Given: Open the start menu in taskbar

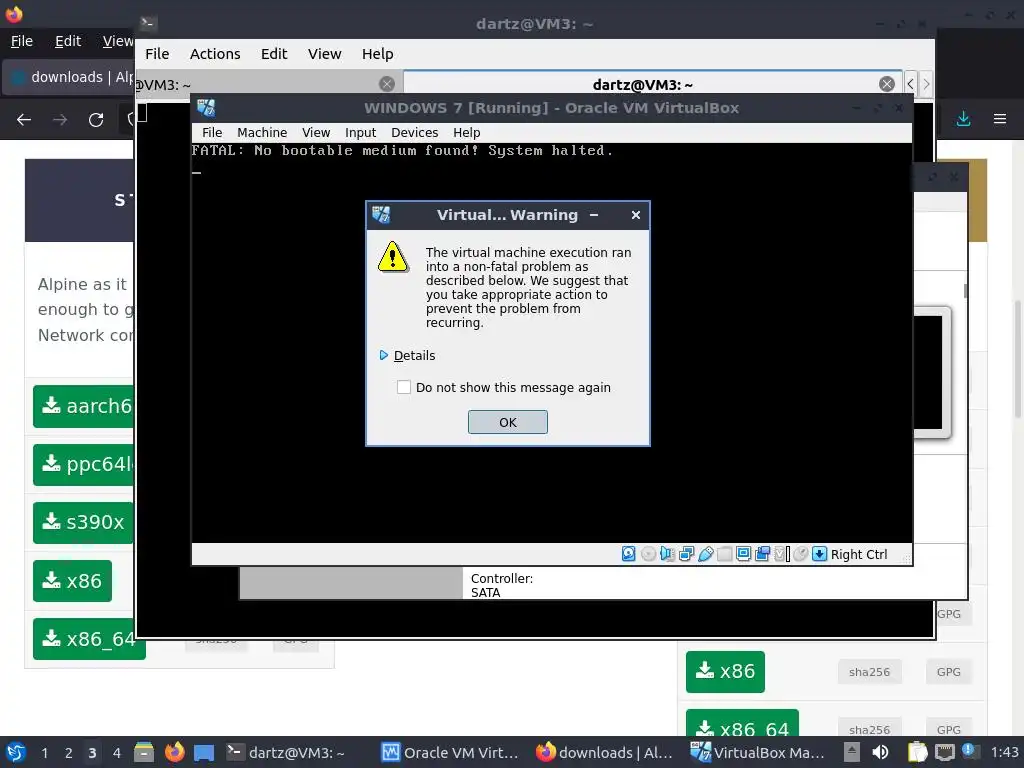Looking at the screenshot, I should pyautogui.click(x=16, y=752).
